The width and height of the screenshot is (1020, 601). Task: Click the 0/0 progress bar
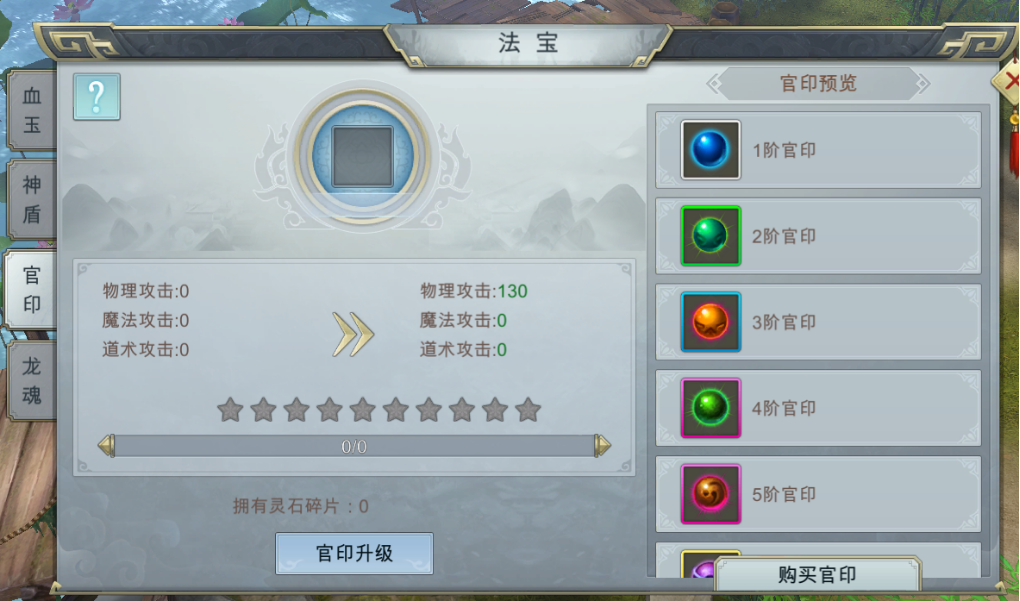tap(354, 446)
